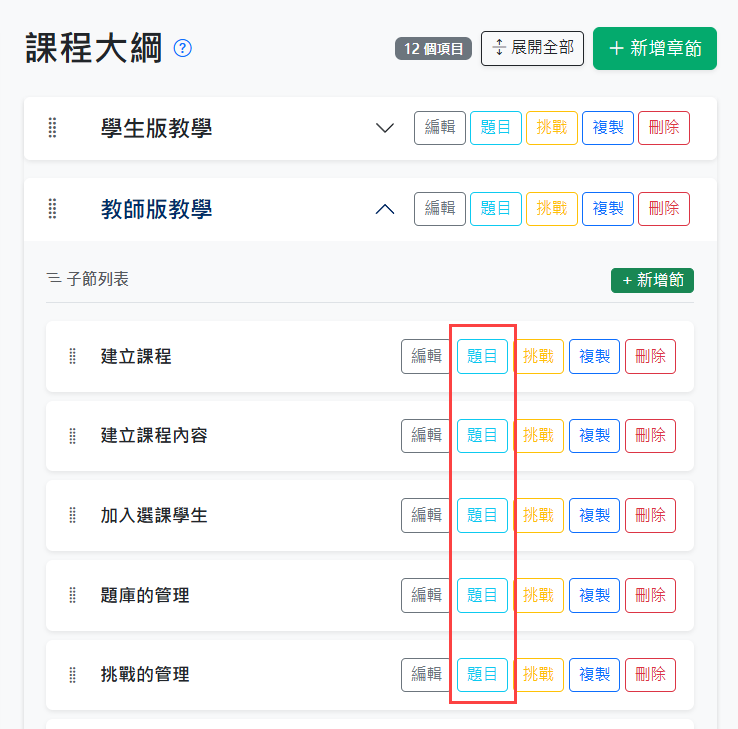Image resolution: width=738 pixels, height=729 pixels.
Task: Click 挑戰 button for 加入選課學生
Action: coord(538,515)
